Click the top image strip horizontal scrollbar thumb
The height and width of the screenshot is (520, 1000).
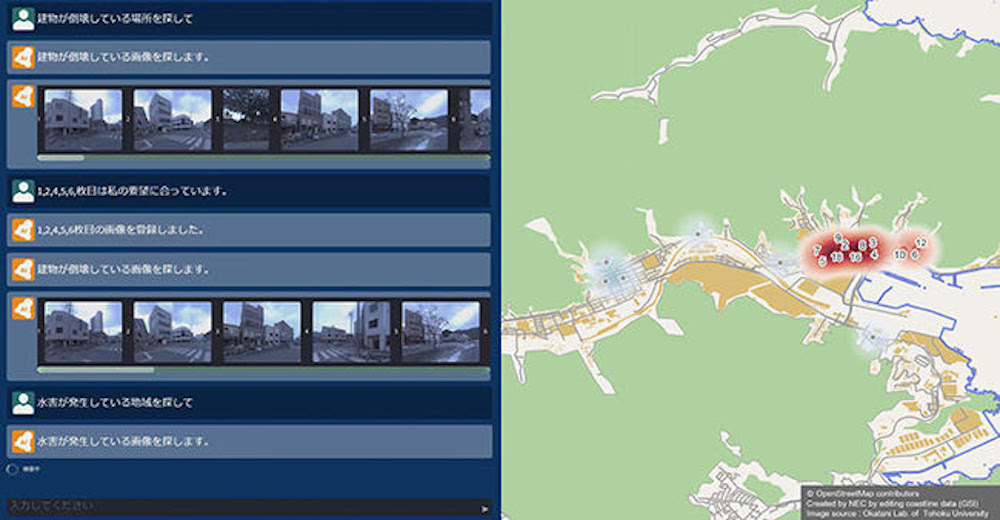click(x=61, y=157)
